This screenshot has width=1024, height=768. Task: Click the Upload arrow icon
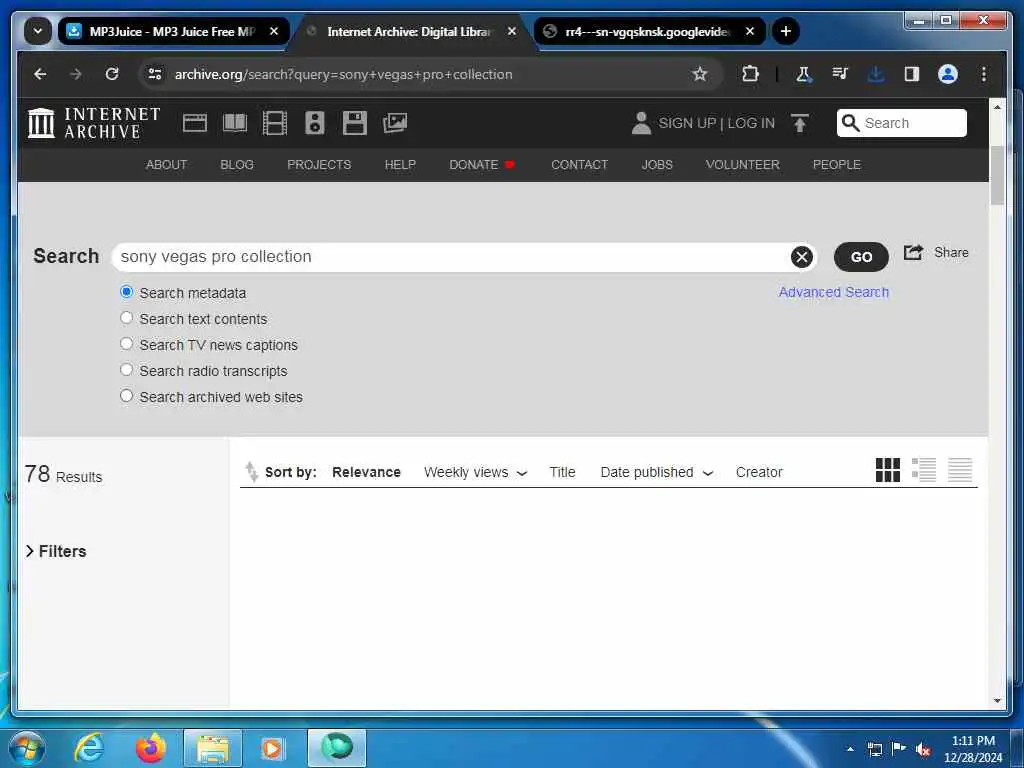[x=799, y=123]
